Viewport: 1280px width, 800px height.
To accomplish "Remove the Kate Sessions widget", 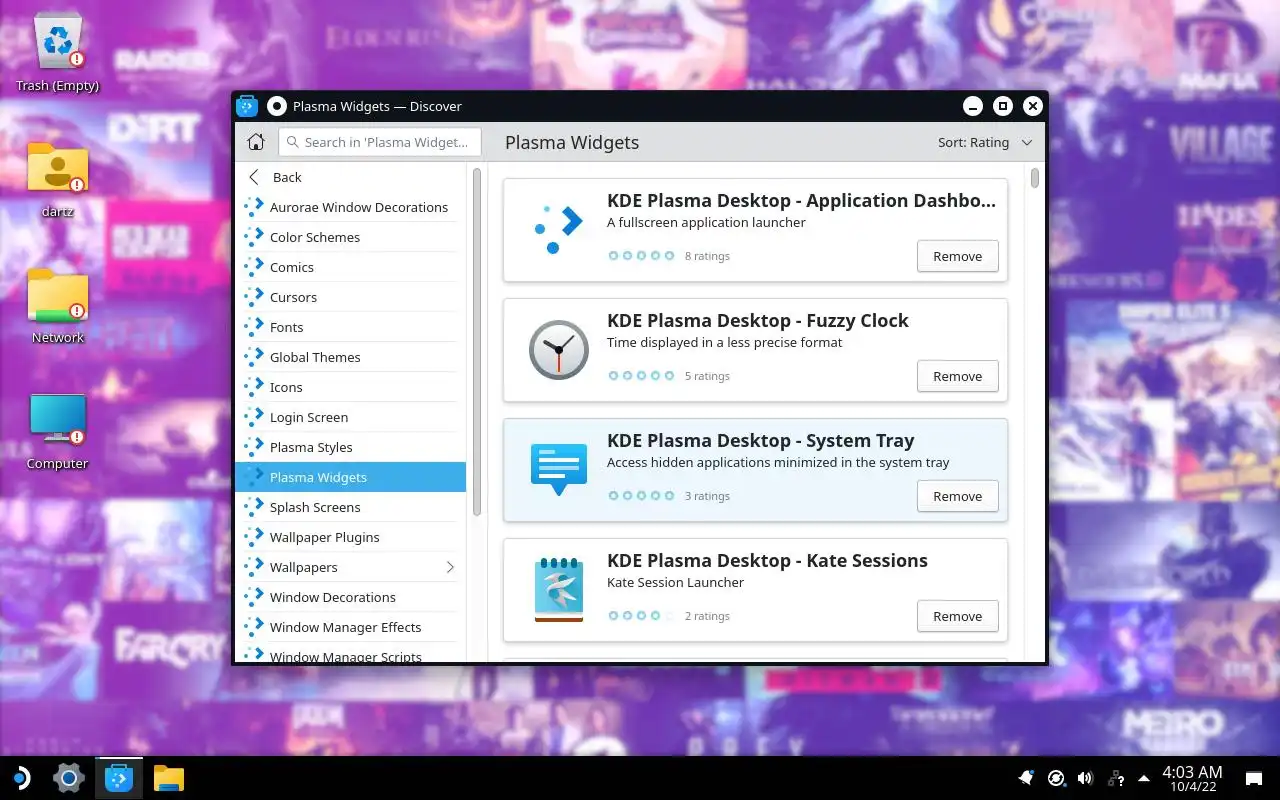I will (x=957, y=616).
